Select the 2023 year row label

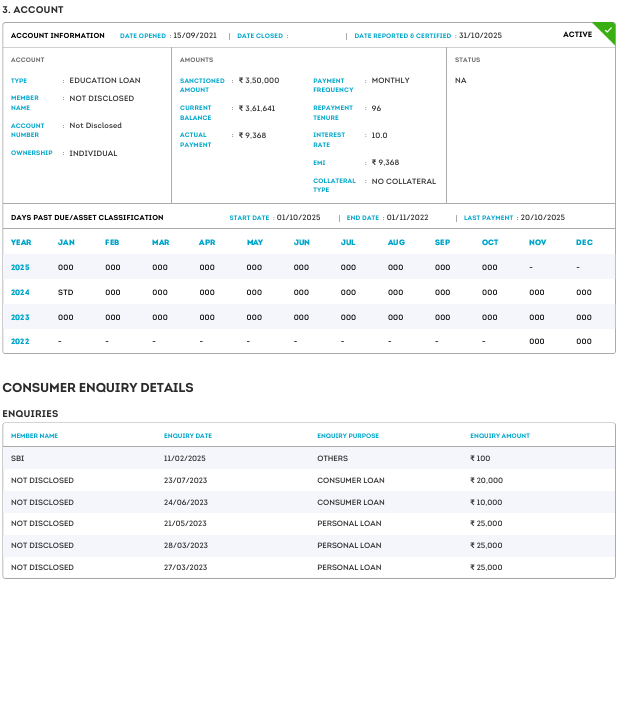pos(20,317)
